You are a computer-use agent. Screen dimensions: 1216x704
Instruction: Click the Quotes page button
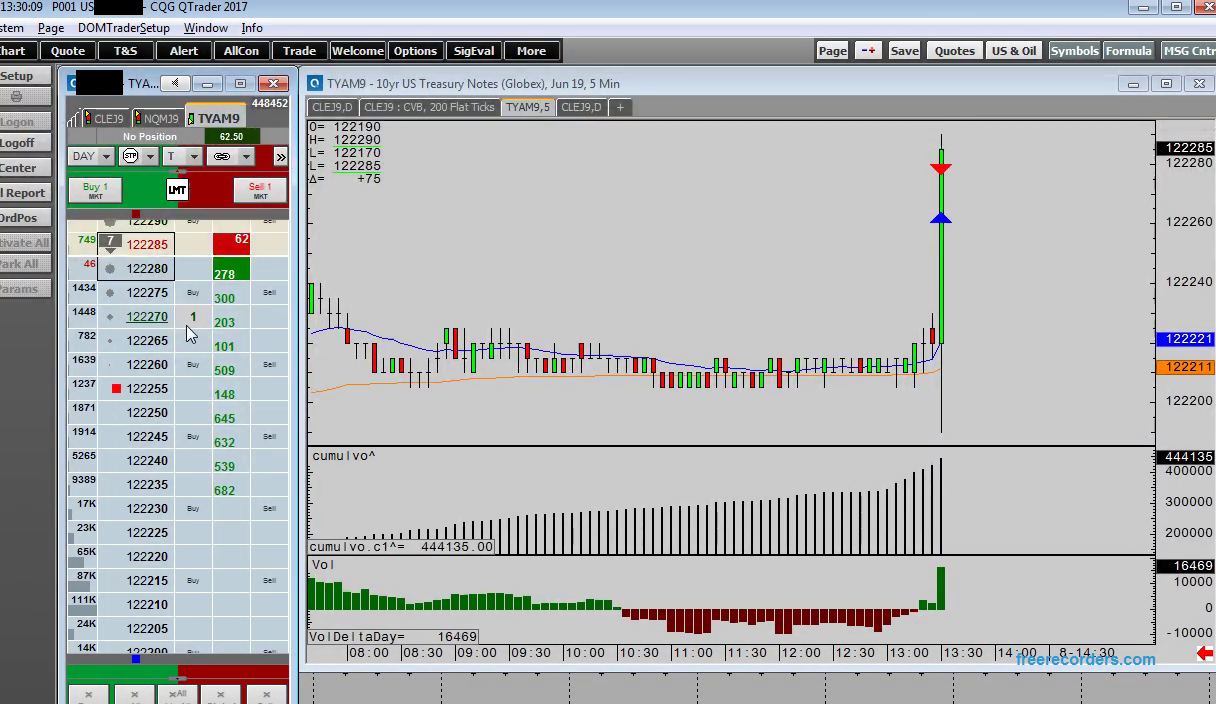954,51
